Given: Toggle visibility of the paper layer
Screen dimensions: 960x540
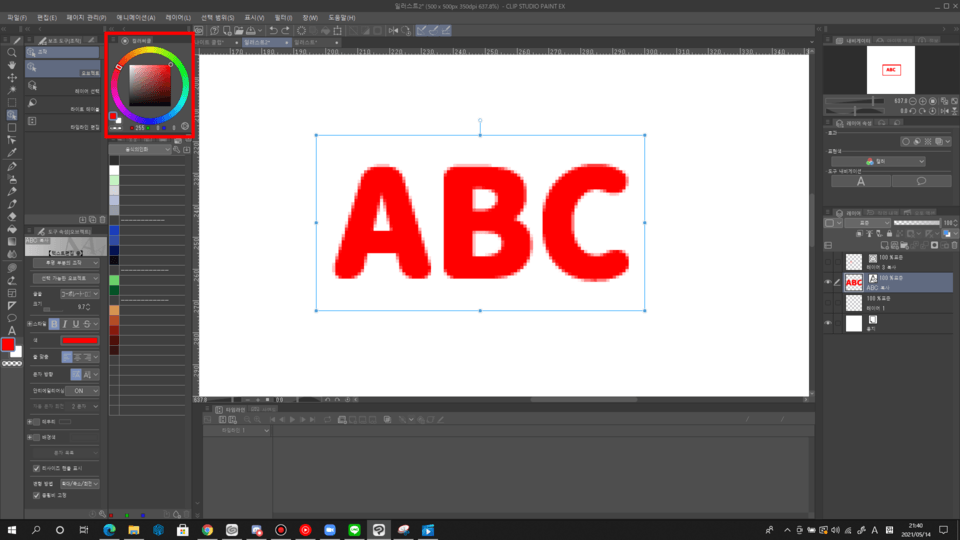Looking at the screenshot, I should tap(828, 323).
